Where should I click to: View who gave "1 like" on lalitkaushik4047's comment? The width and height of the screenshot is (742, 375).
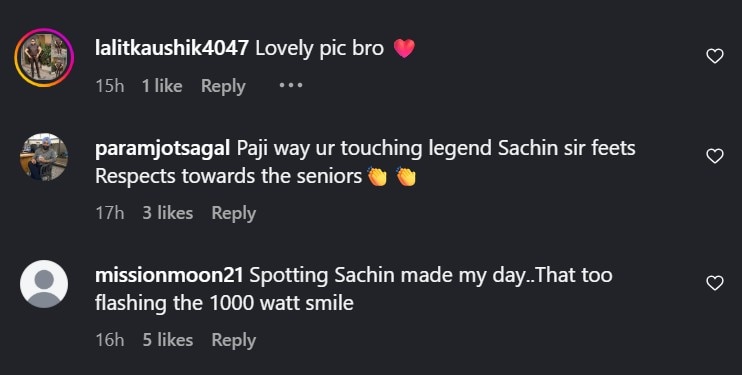click(x=162, y=86)
